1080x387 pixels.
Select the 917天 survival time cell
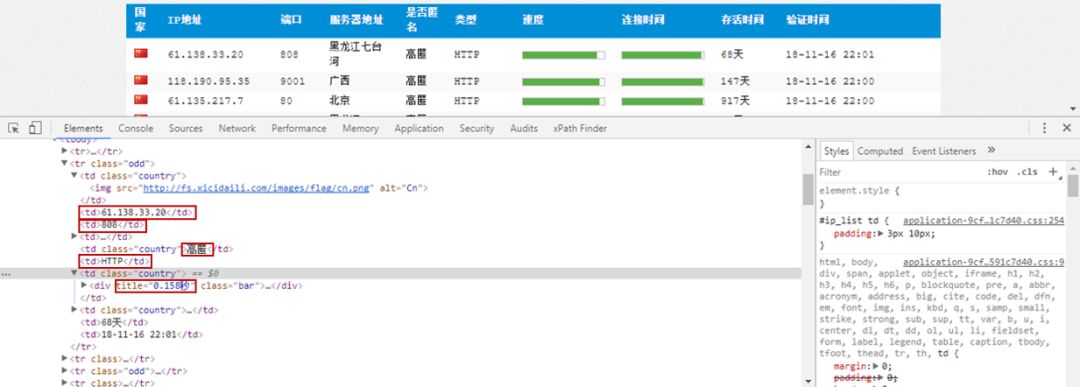[735, 101]
